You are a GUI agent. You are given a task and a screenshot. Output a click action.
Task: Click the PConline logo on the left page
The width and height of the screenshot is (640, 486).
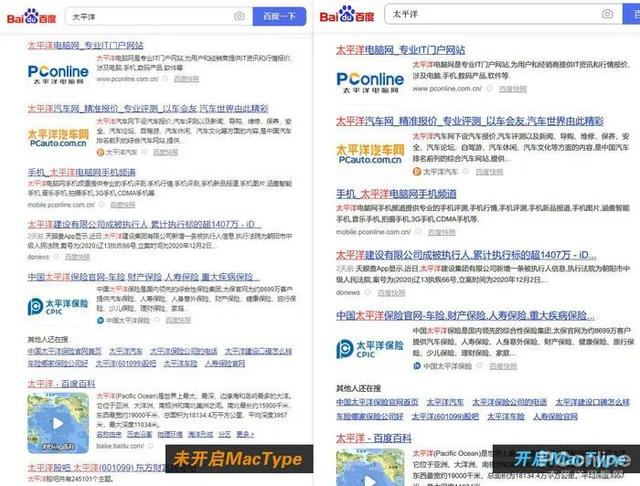point(58,74)
